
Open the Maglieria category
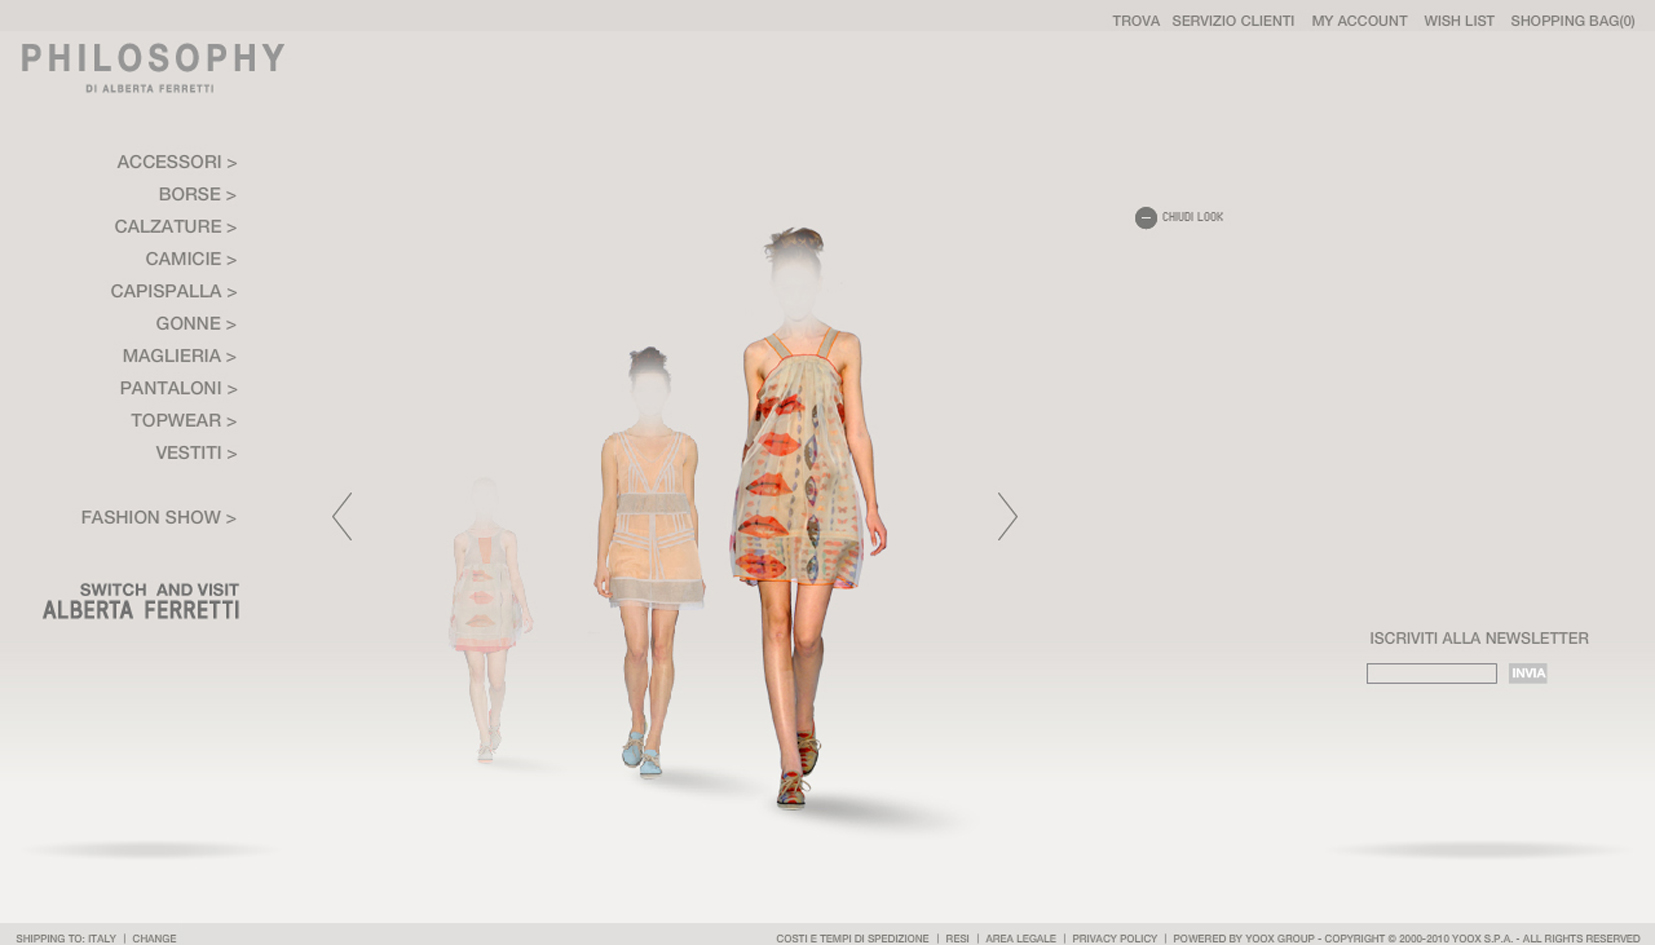(x=178, y=356)
